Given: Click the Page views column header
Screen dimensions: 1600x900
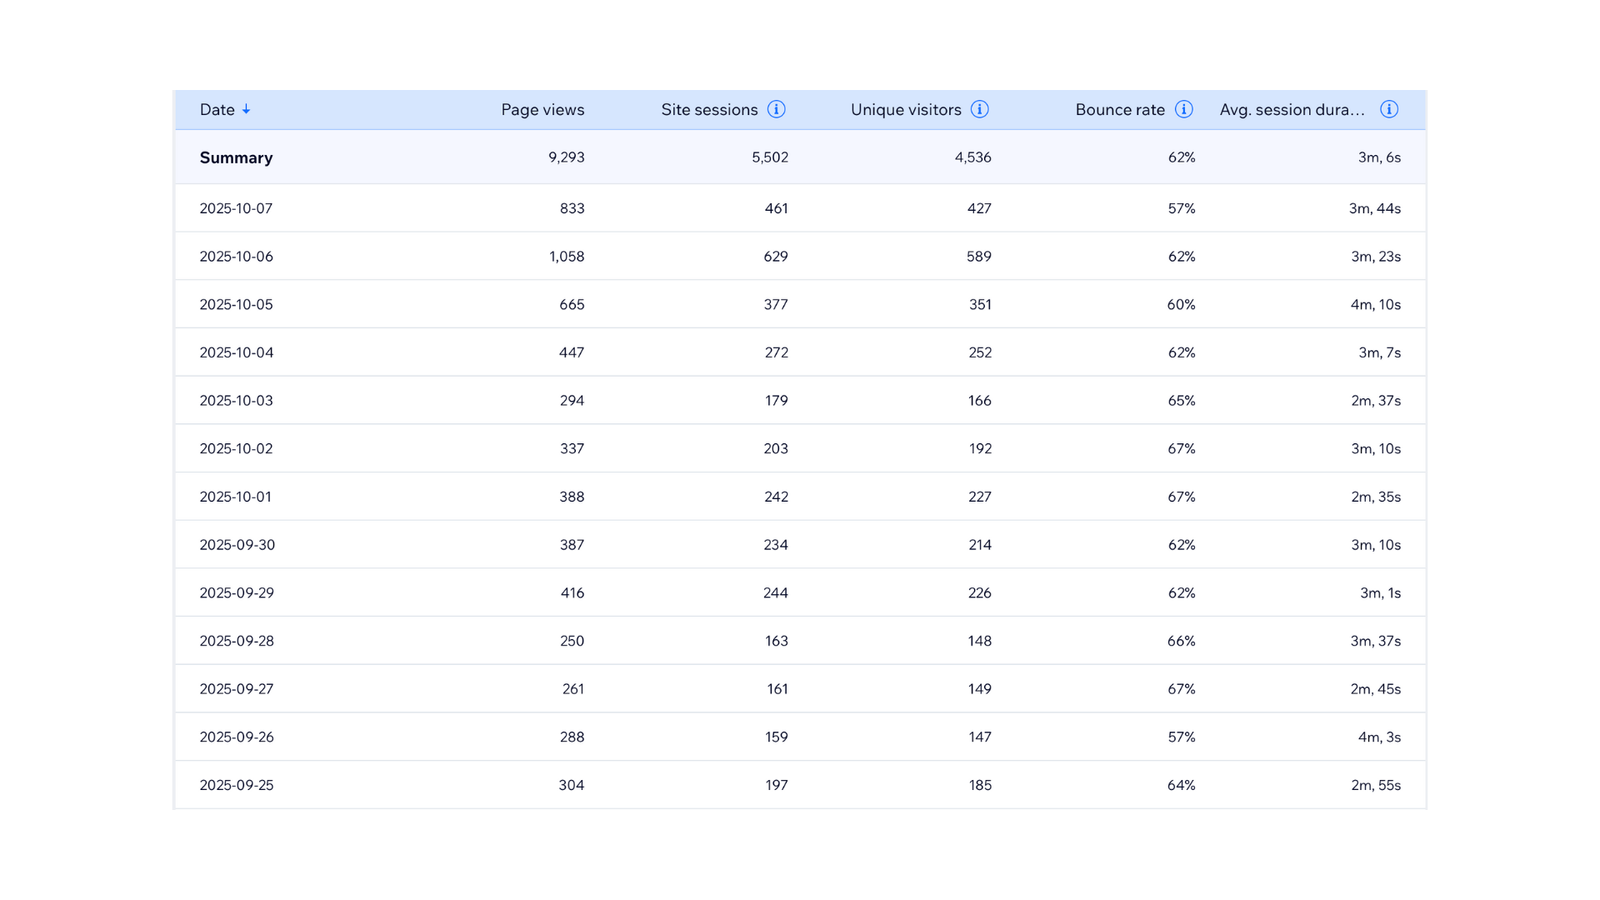Looking at the screenshot, I should click(543, 110).
